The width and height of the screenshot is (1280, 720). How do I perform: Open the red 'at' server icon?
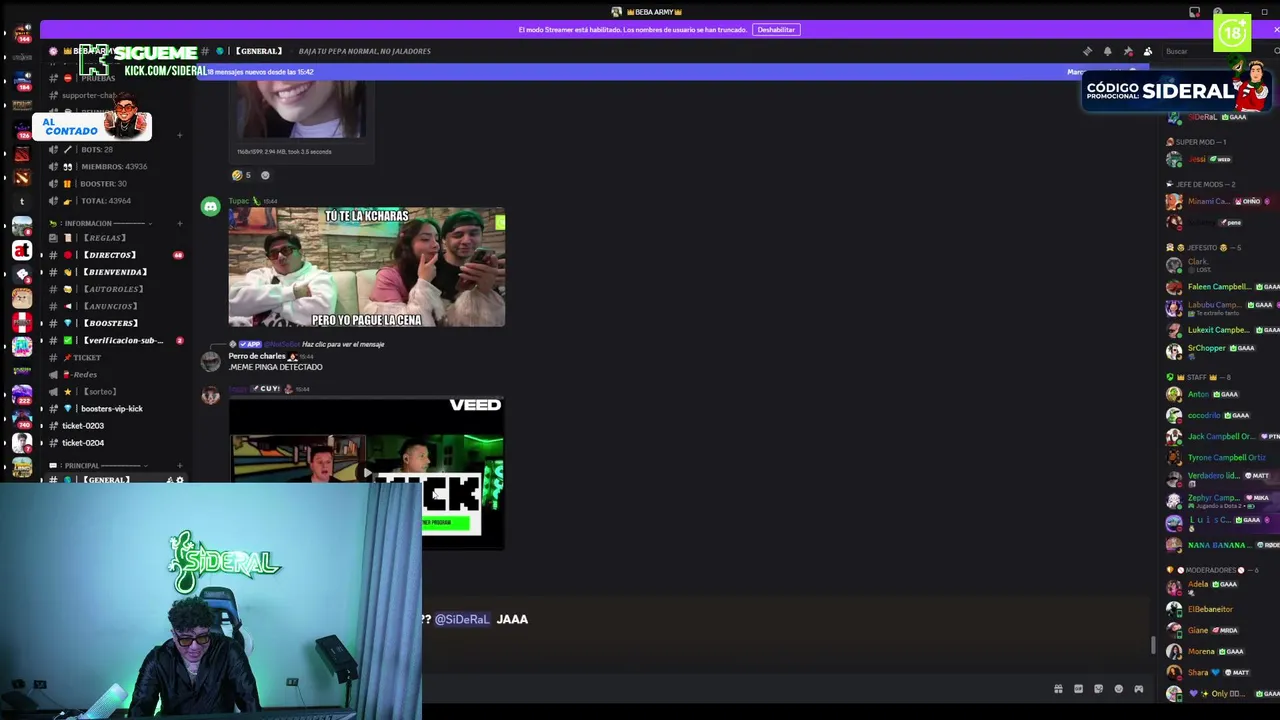point(22,250)
